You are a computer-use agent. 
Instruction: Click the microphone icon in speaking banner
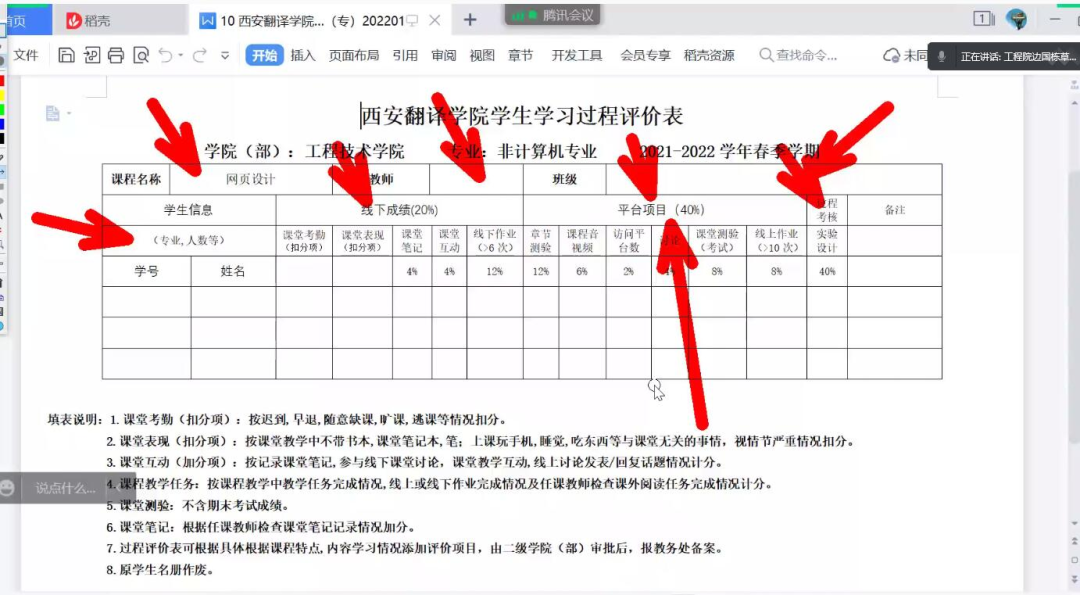click(941, 57)
